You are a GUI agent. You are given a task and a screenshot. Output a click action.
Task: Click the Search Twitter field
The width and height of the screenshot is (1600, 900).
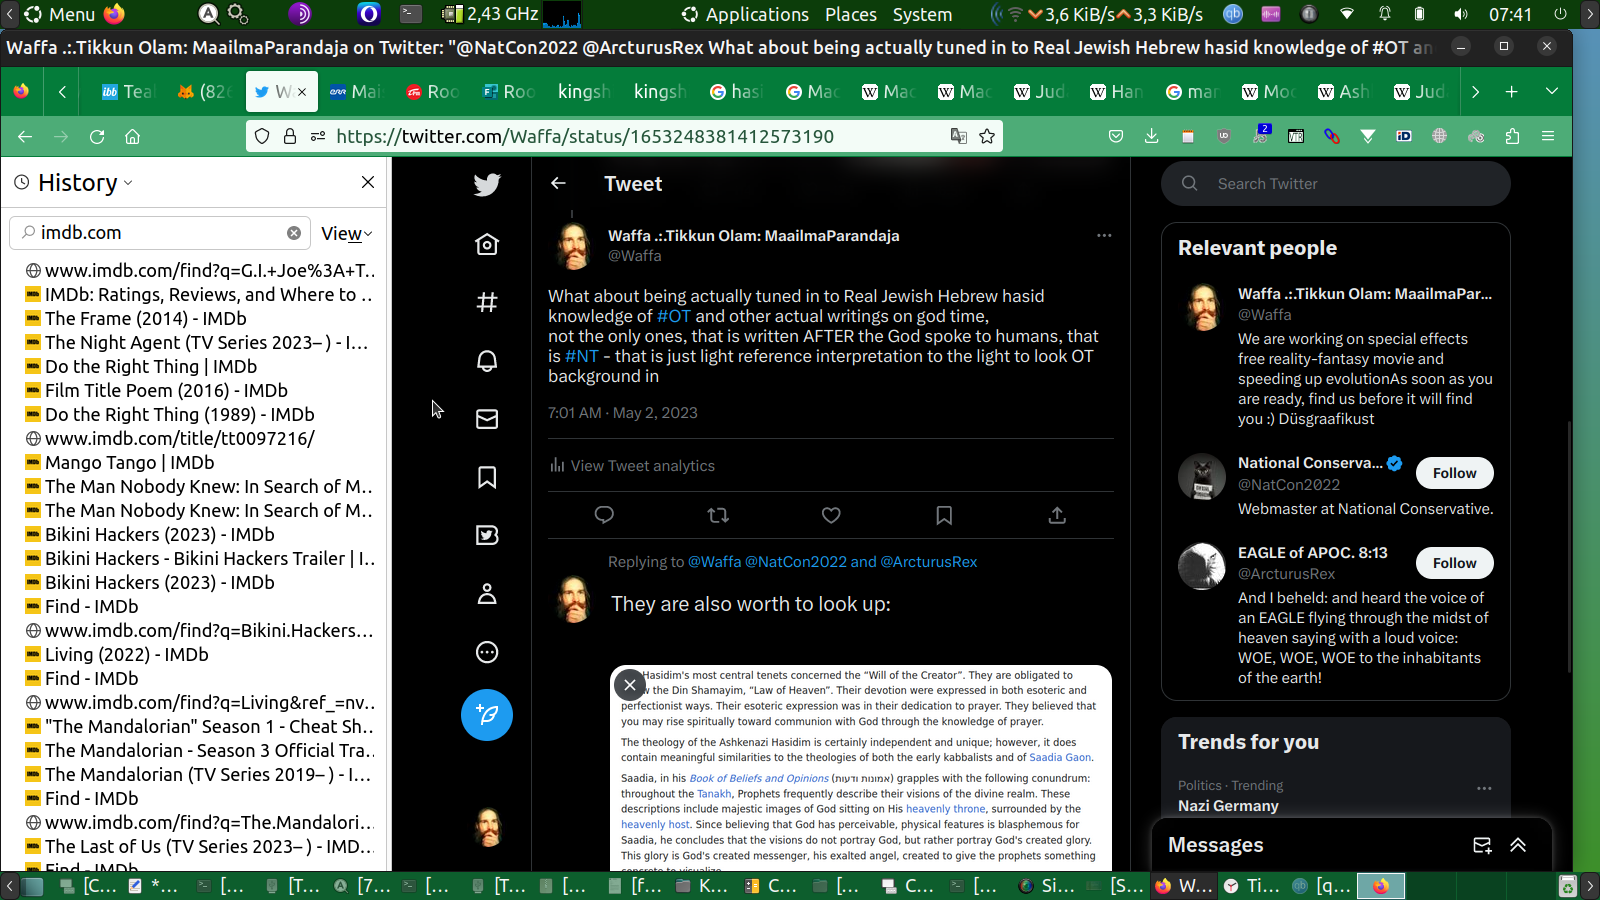1336,184
